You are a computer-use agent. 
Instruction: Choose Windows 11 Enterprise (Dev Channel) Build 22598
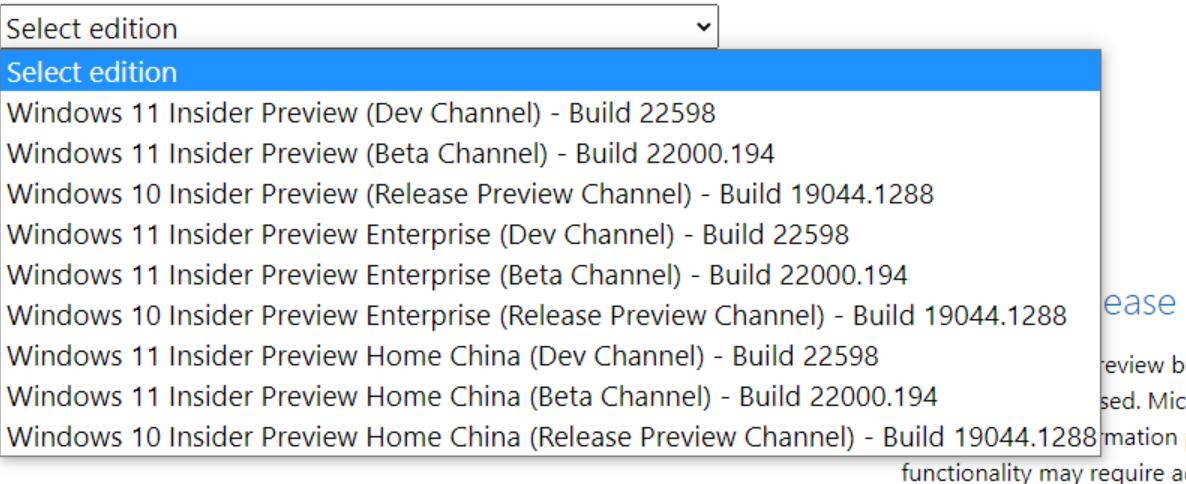pyautogui.click(x=428, y=235)
